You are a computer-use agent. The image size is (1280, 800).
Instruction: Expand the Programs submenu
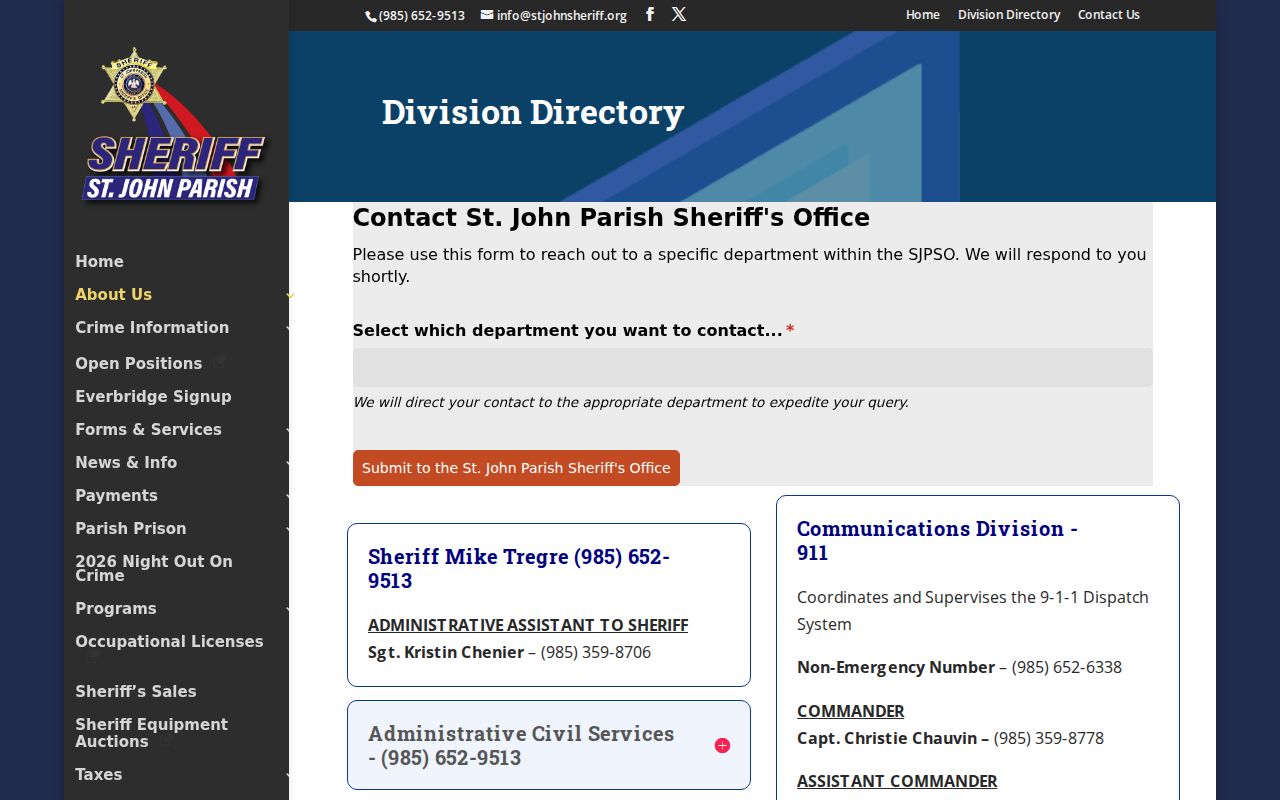point(289,609)
